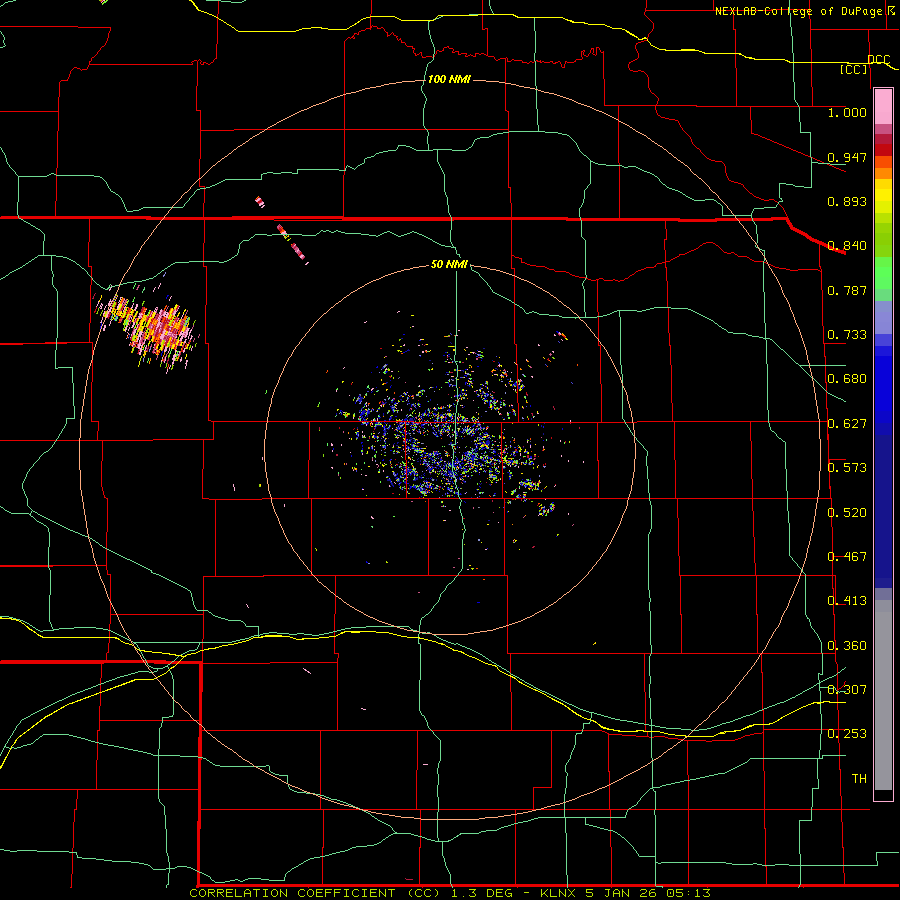Click the 0.787 legend value
Screen dimensions: 900x900
[847, 290]
